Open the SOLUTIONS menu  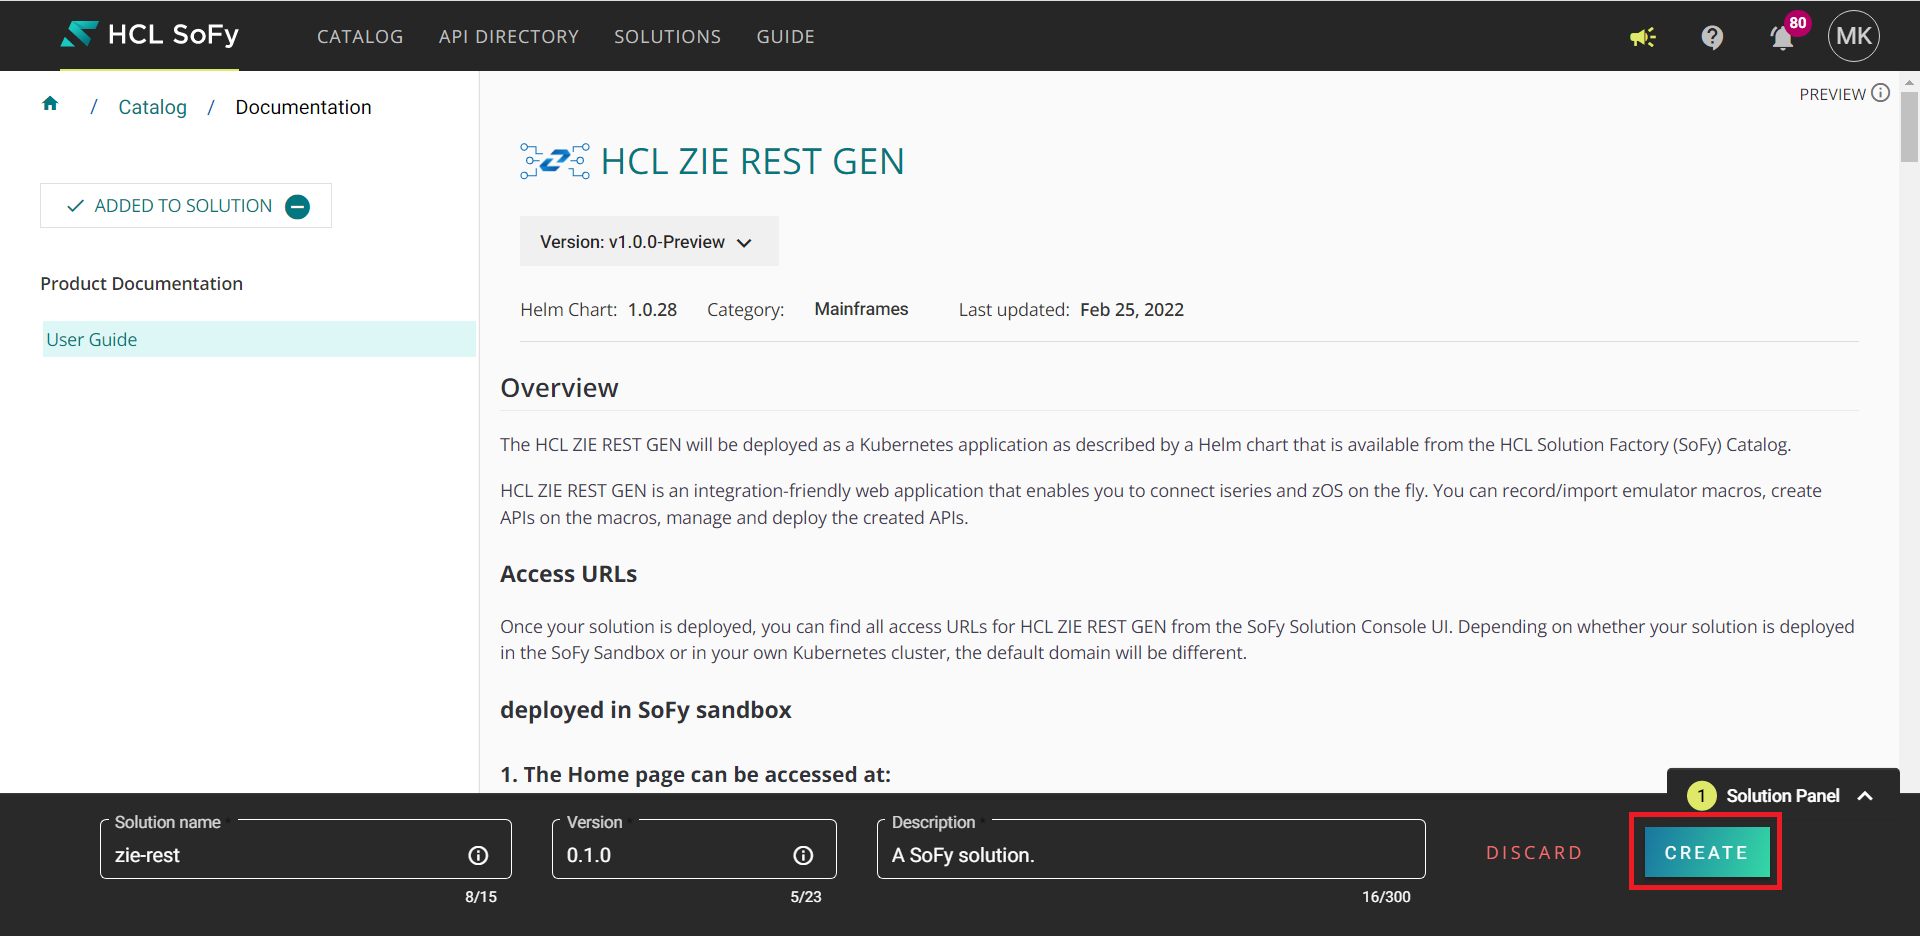[667, 37]
